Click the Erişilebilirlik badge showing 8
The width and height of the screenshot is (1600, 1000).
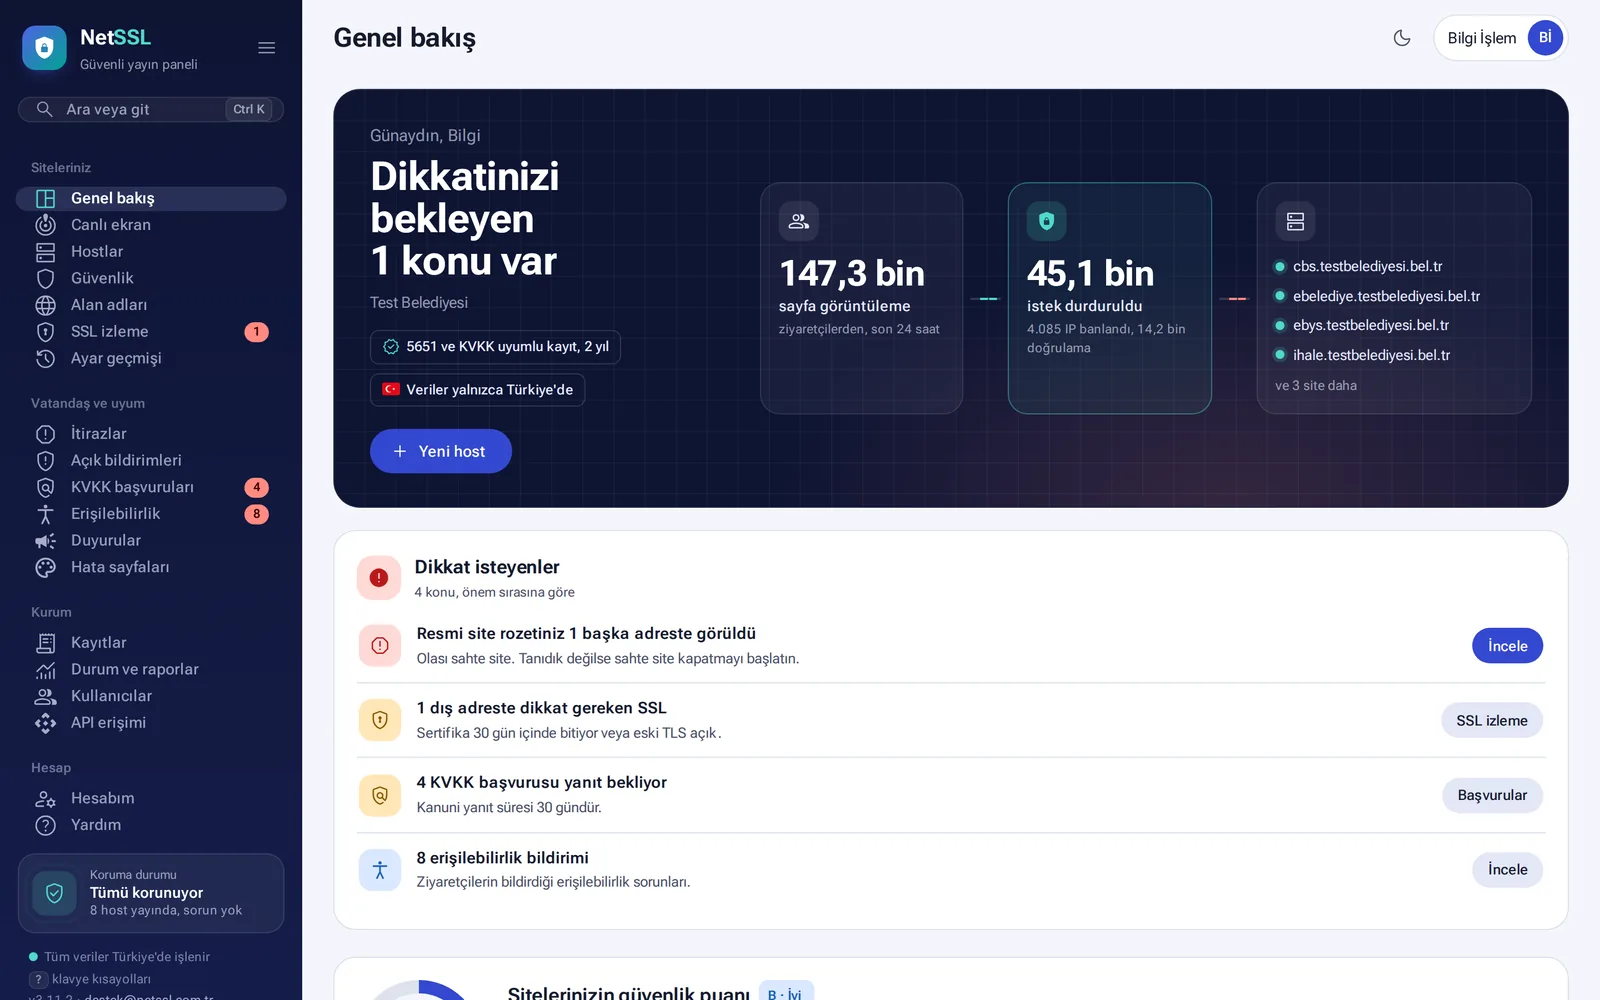(x=256, y=514)
